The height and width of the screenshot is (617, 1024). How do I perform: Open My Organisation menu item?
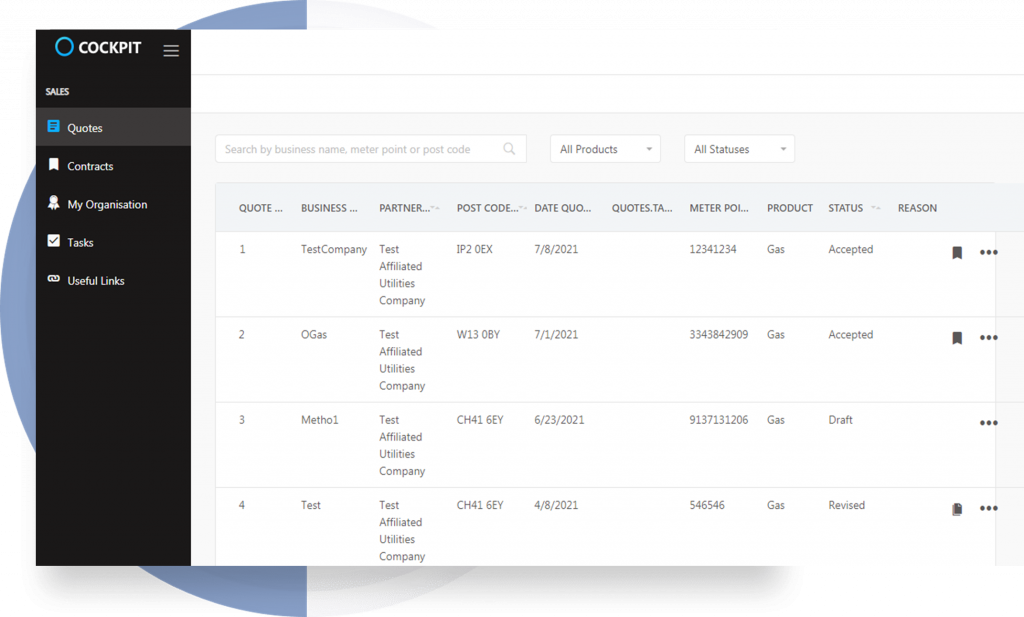(x=114, y=204)
